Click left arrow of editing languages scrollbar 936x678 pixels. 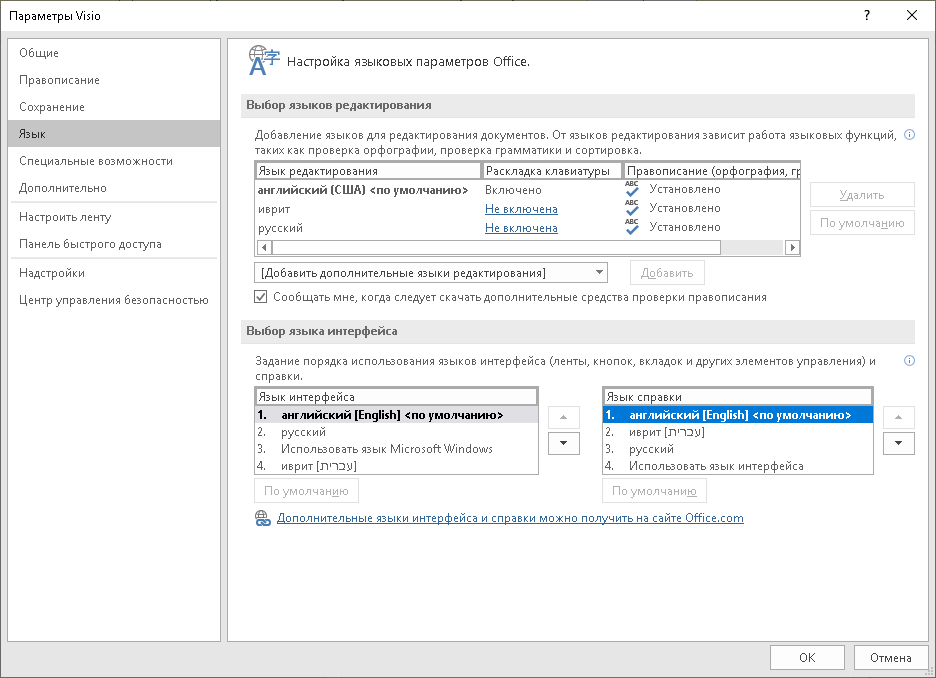click(x=264, y=247)
